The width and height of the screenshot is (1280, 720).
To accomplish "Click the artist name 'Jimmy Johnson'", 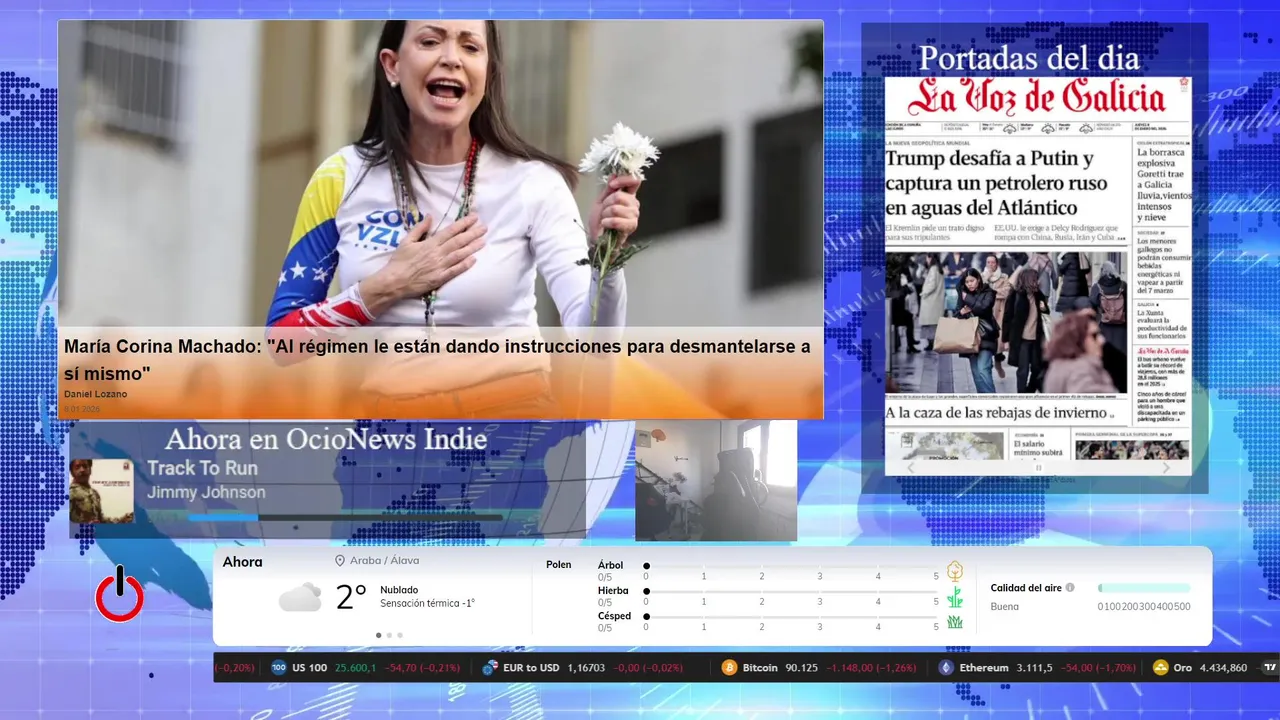I will (206, 492).
